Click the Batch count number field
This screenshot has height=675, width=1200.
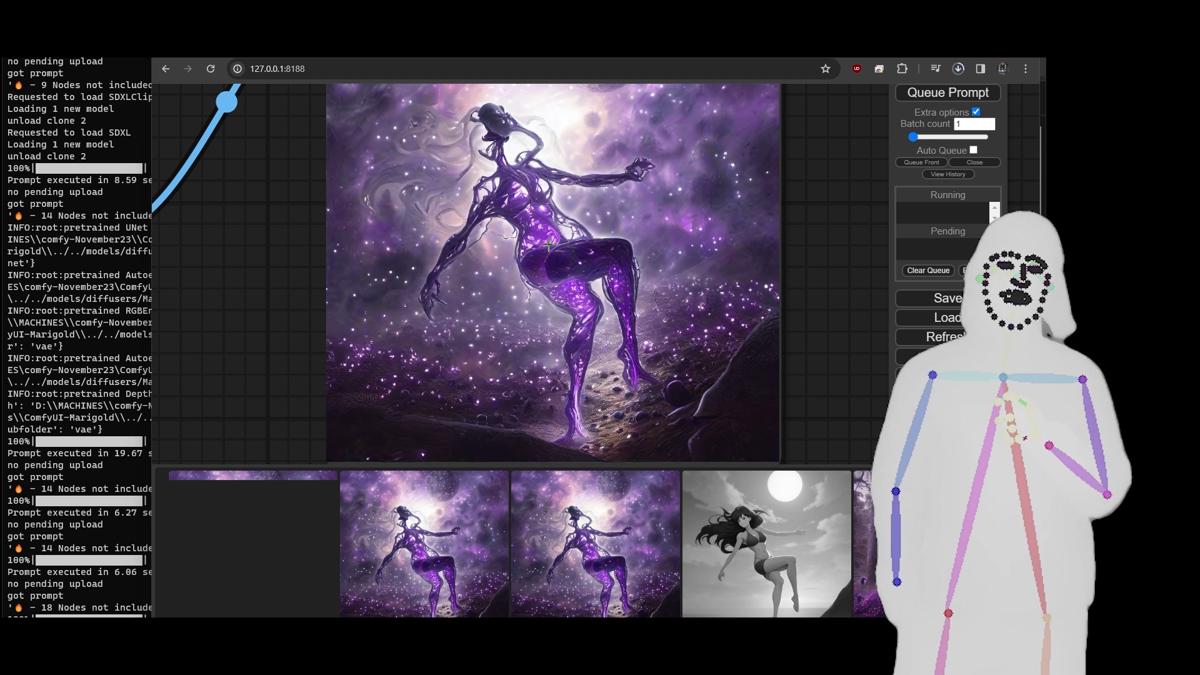coord(973,124)
